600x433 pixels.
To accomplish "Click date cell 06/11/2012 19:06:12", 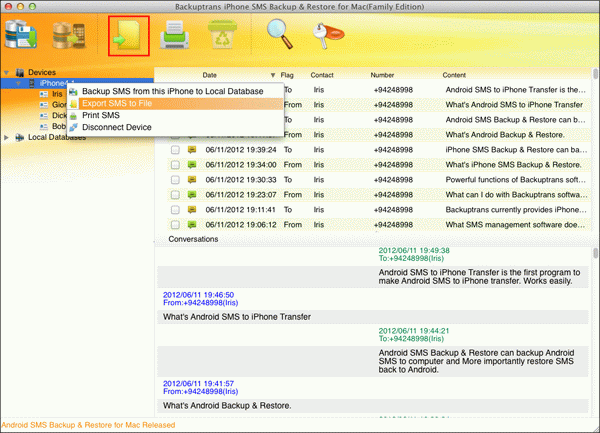I will (x=241, y=225).
